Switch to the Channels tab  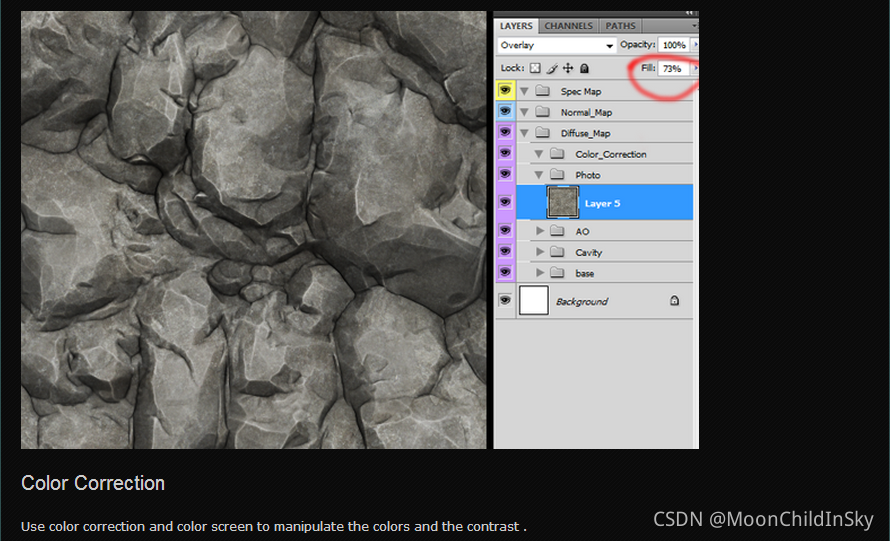(x=568, y=26)
